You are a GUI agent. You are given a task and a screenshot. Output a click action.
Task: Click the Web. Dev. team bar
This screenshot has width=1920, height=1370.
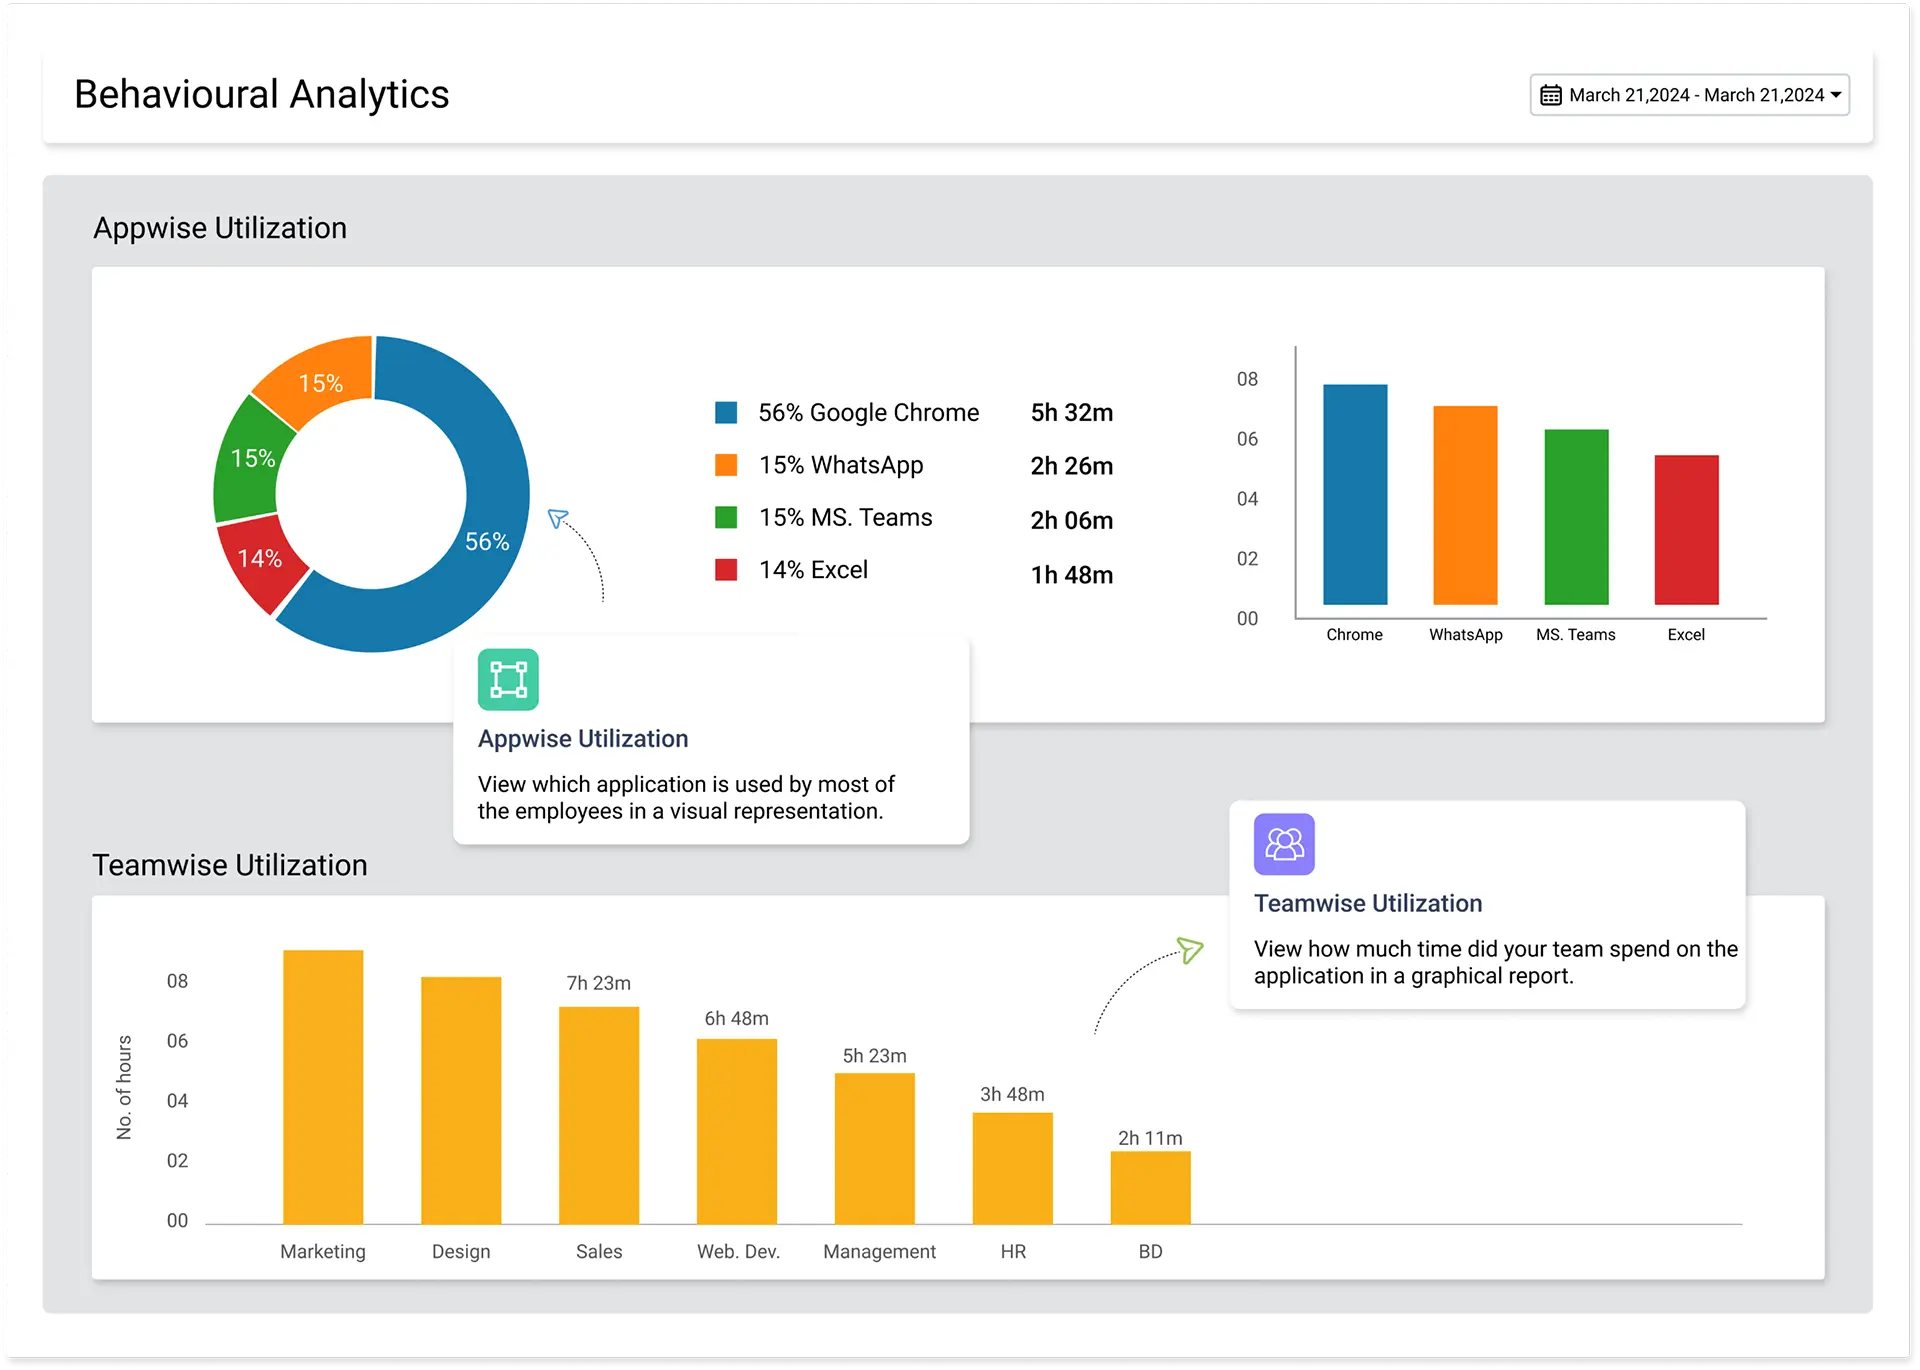pyautogui.click(x=737, y=1131)
